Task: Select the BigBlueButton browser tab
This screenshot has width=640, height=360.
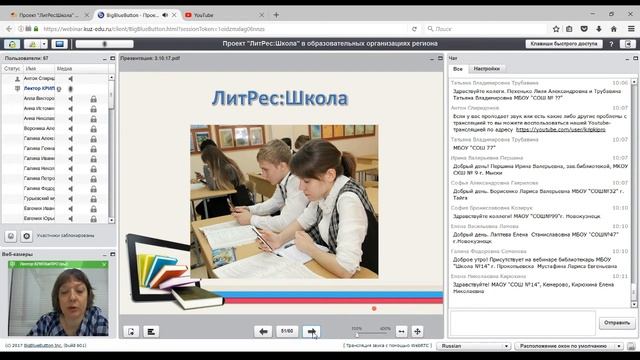Action: point(132,15)
